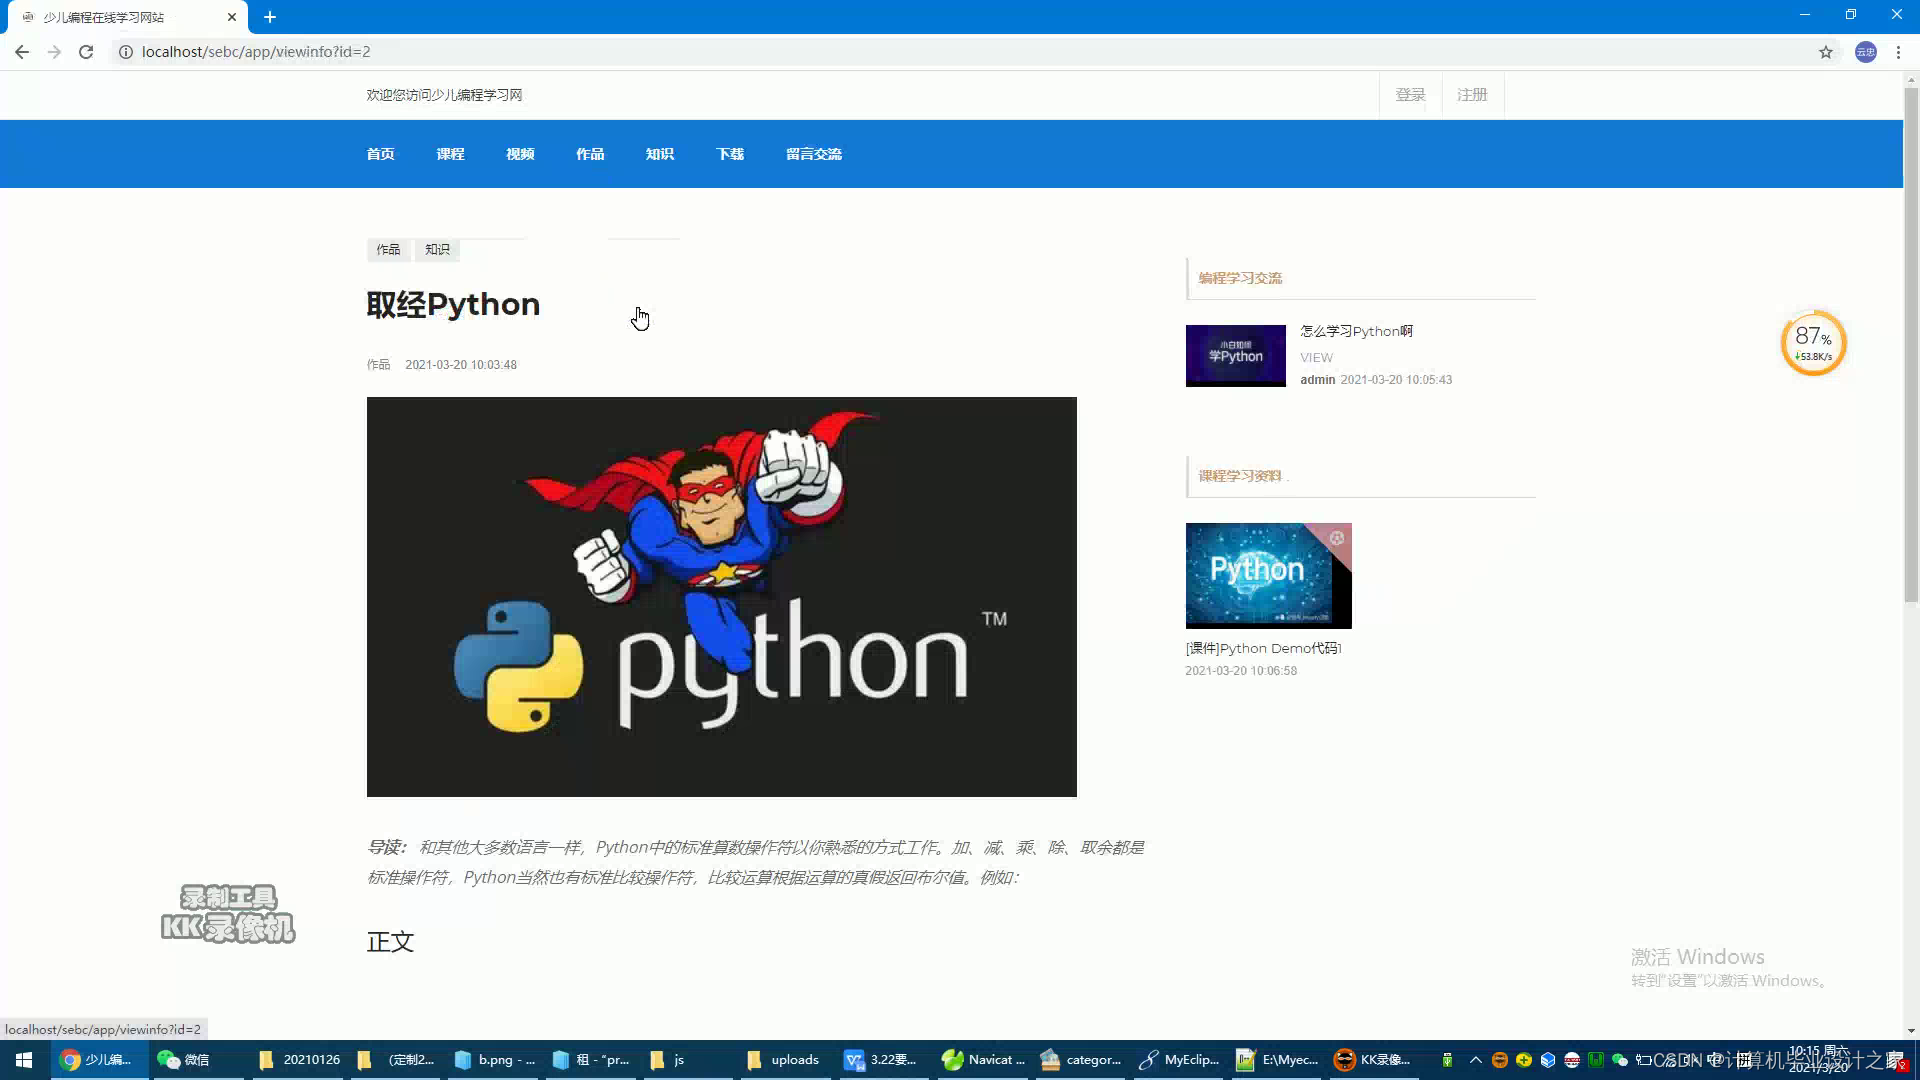Select 视频 in navigation bar

(520, 154)
